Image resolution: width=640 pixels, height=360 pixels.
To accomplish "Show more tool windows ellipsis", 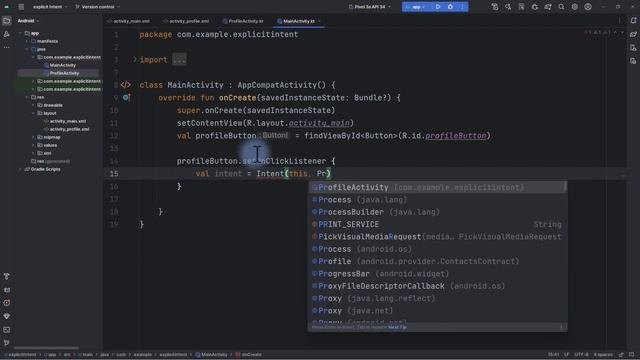I will coord(7,47).
